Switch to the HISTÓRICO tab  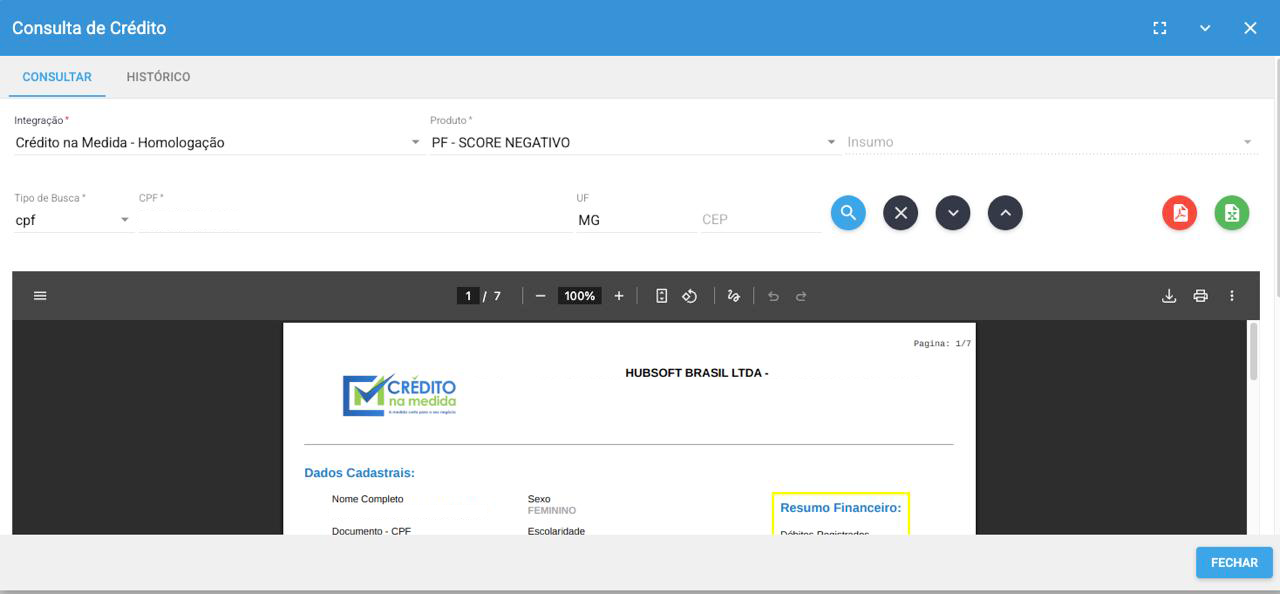pos(158,77)
